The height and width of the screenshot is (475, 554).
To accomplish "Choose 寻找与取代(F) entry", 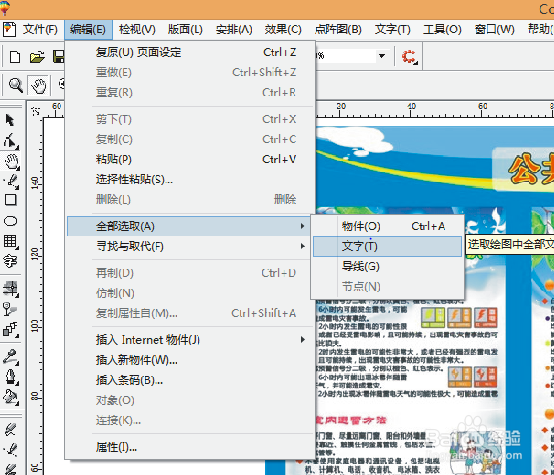I will point(188,246).
